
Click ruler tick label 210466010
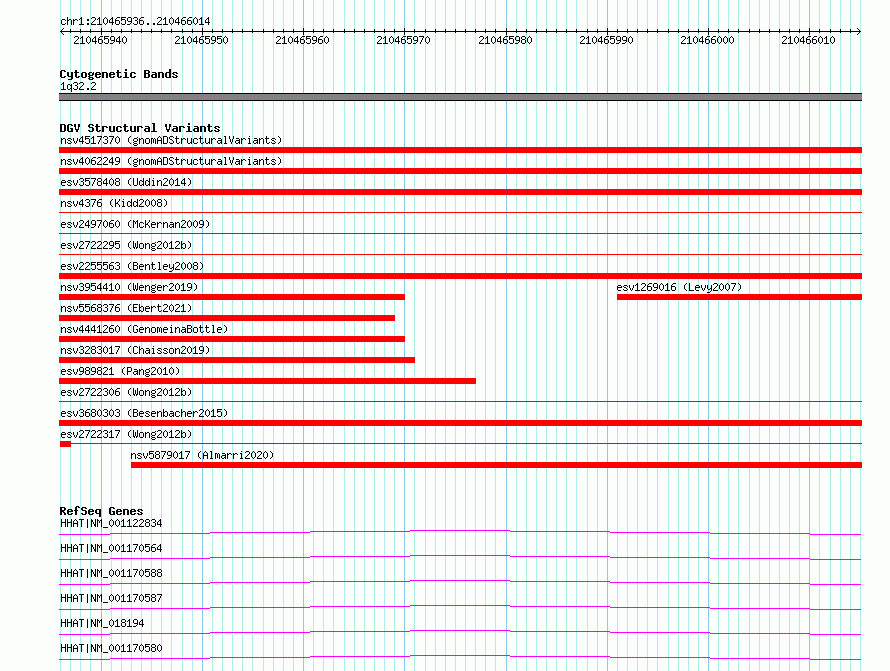click(x=808, y=40)
